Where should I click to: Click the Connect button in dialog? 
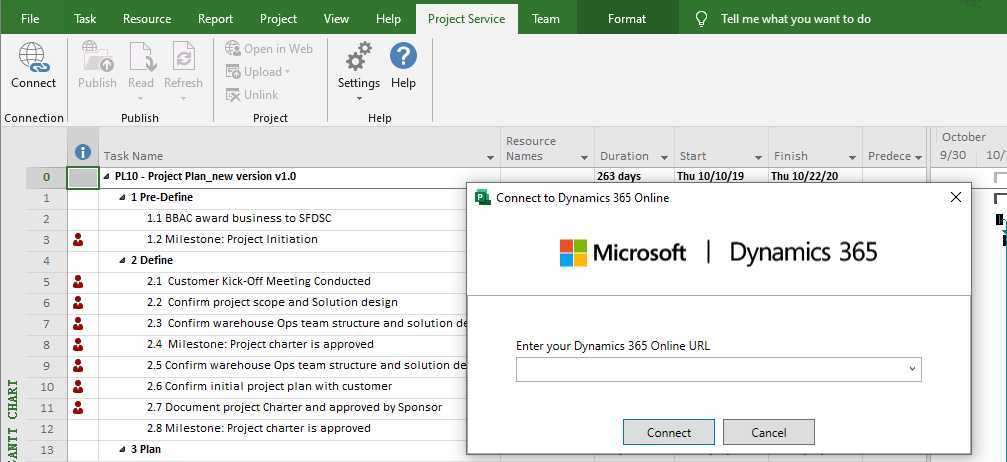pos(669,432)
